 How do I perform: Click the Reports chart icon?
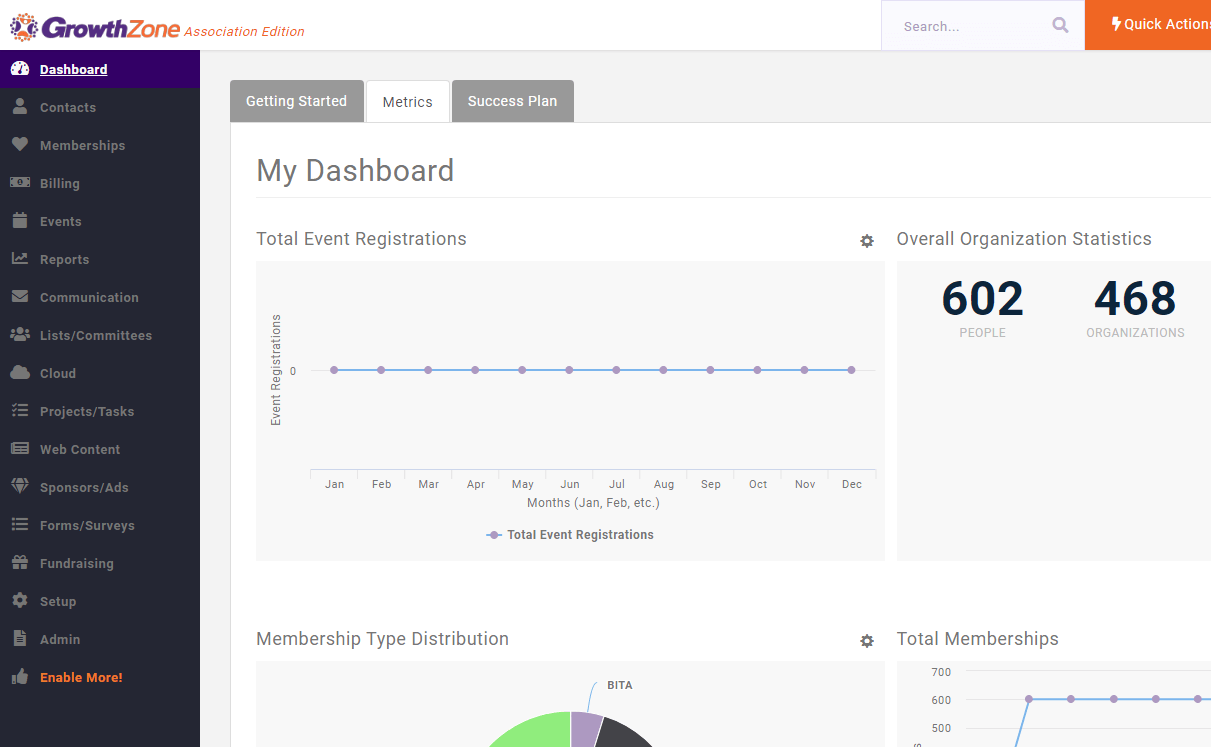tap(20, 259)
